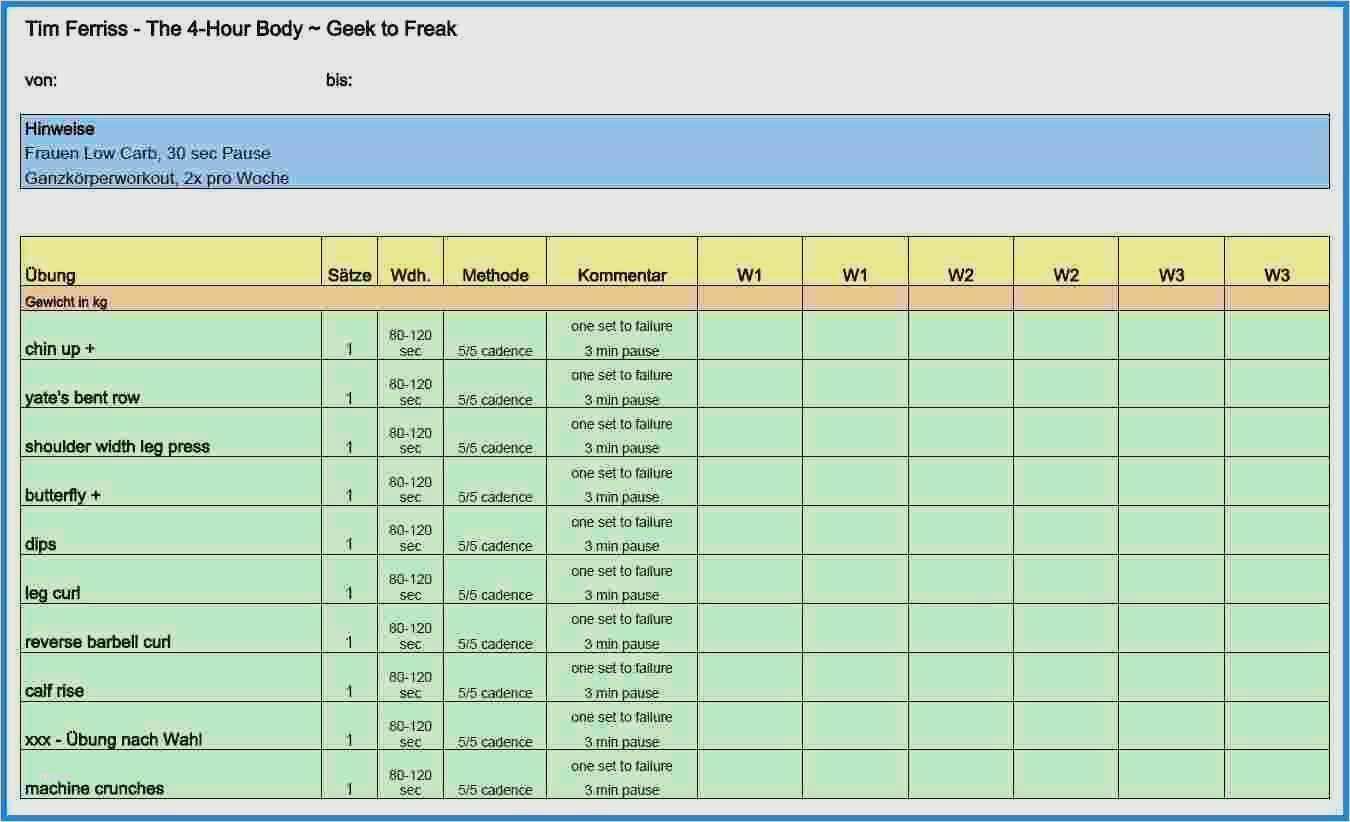
Task: Click the 'Hinweise' heading in the blue box
Action: click(60, 129)
